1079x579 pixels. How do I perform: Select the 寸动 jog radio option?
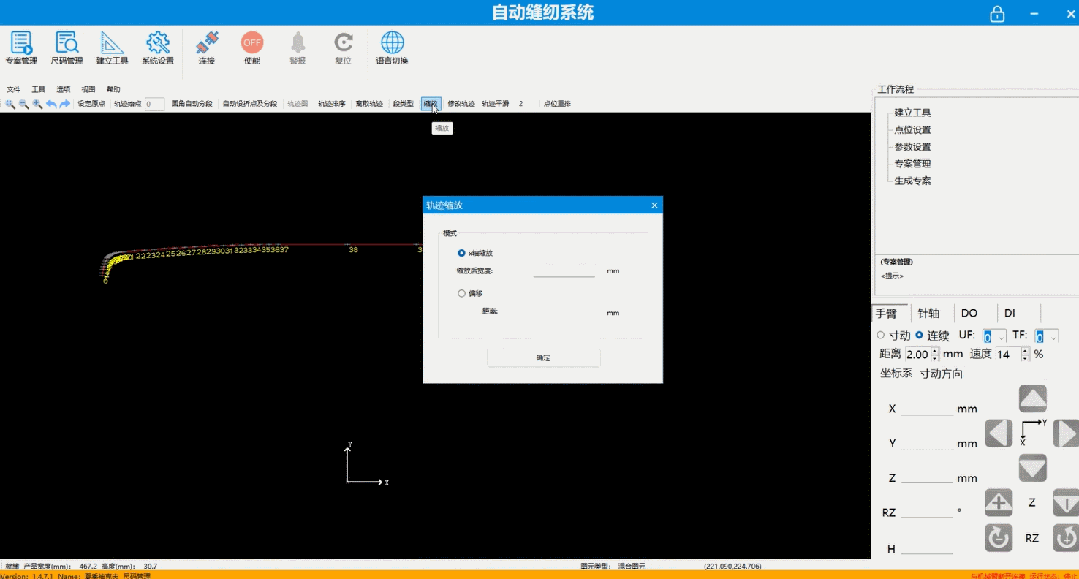click(x=881, y=335)
